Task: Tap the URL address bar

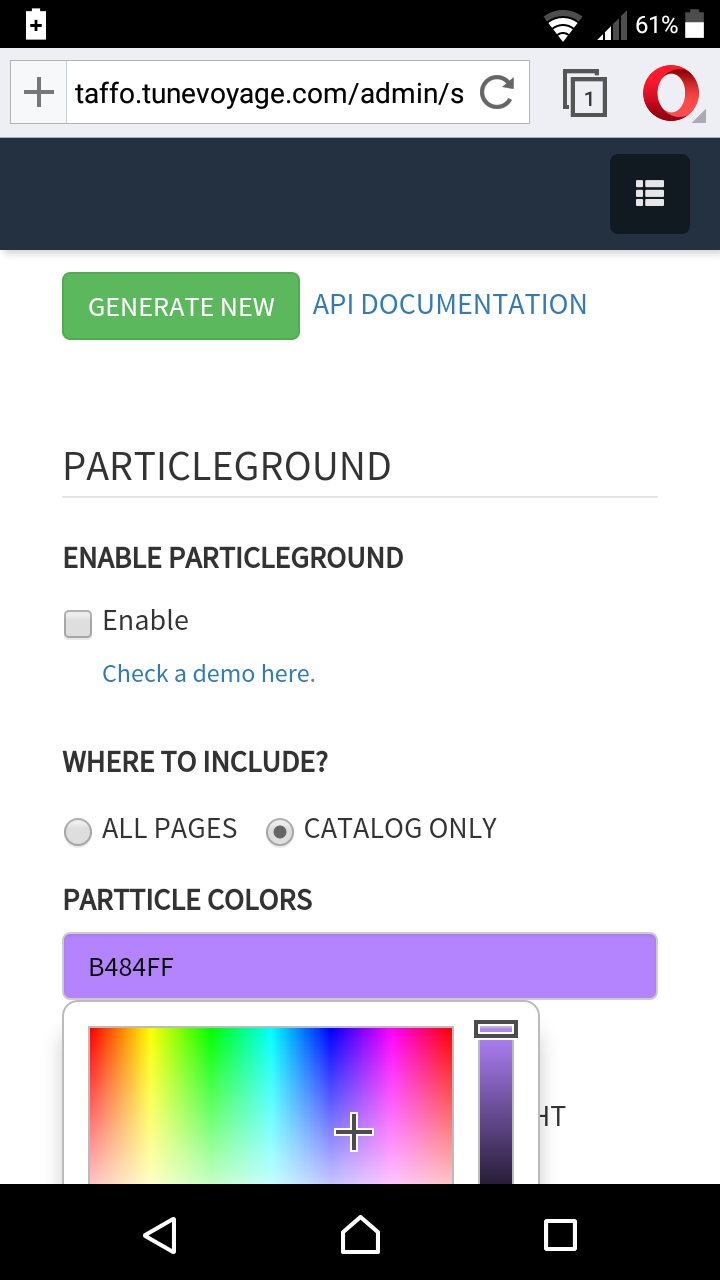Action: 270,94
